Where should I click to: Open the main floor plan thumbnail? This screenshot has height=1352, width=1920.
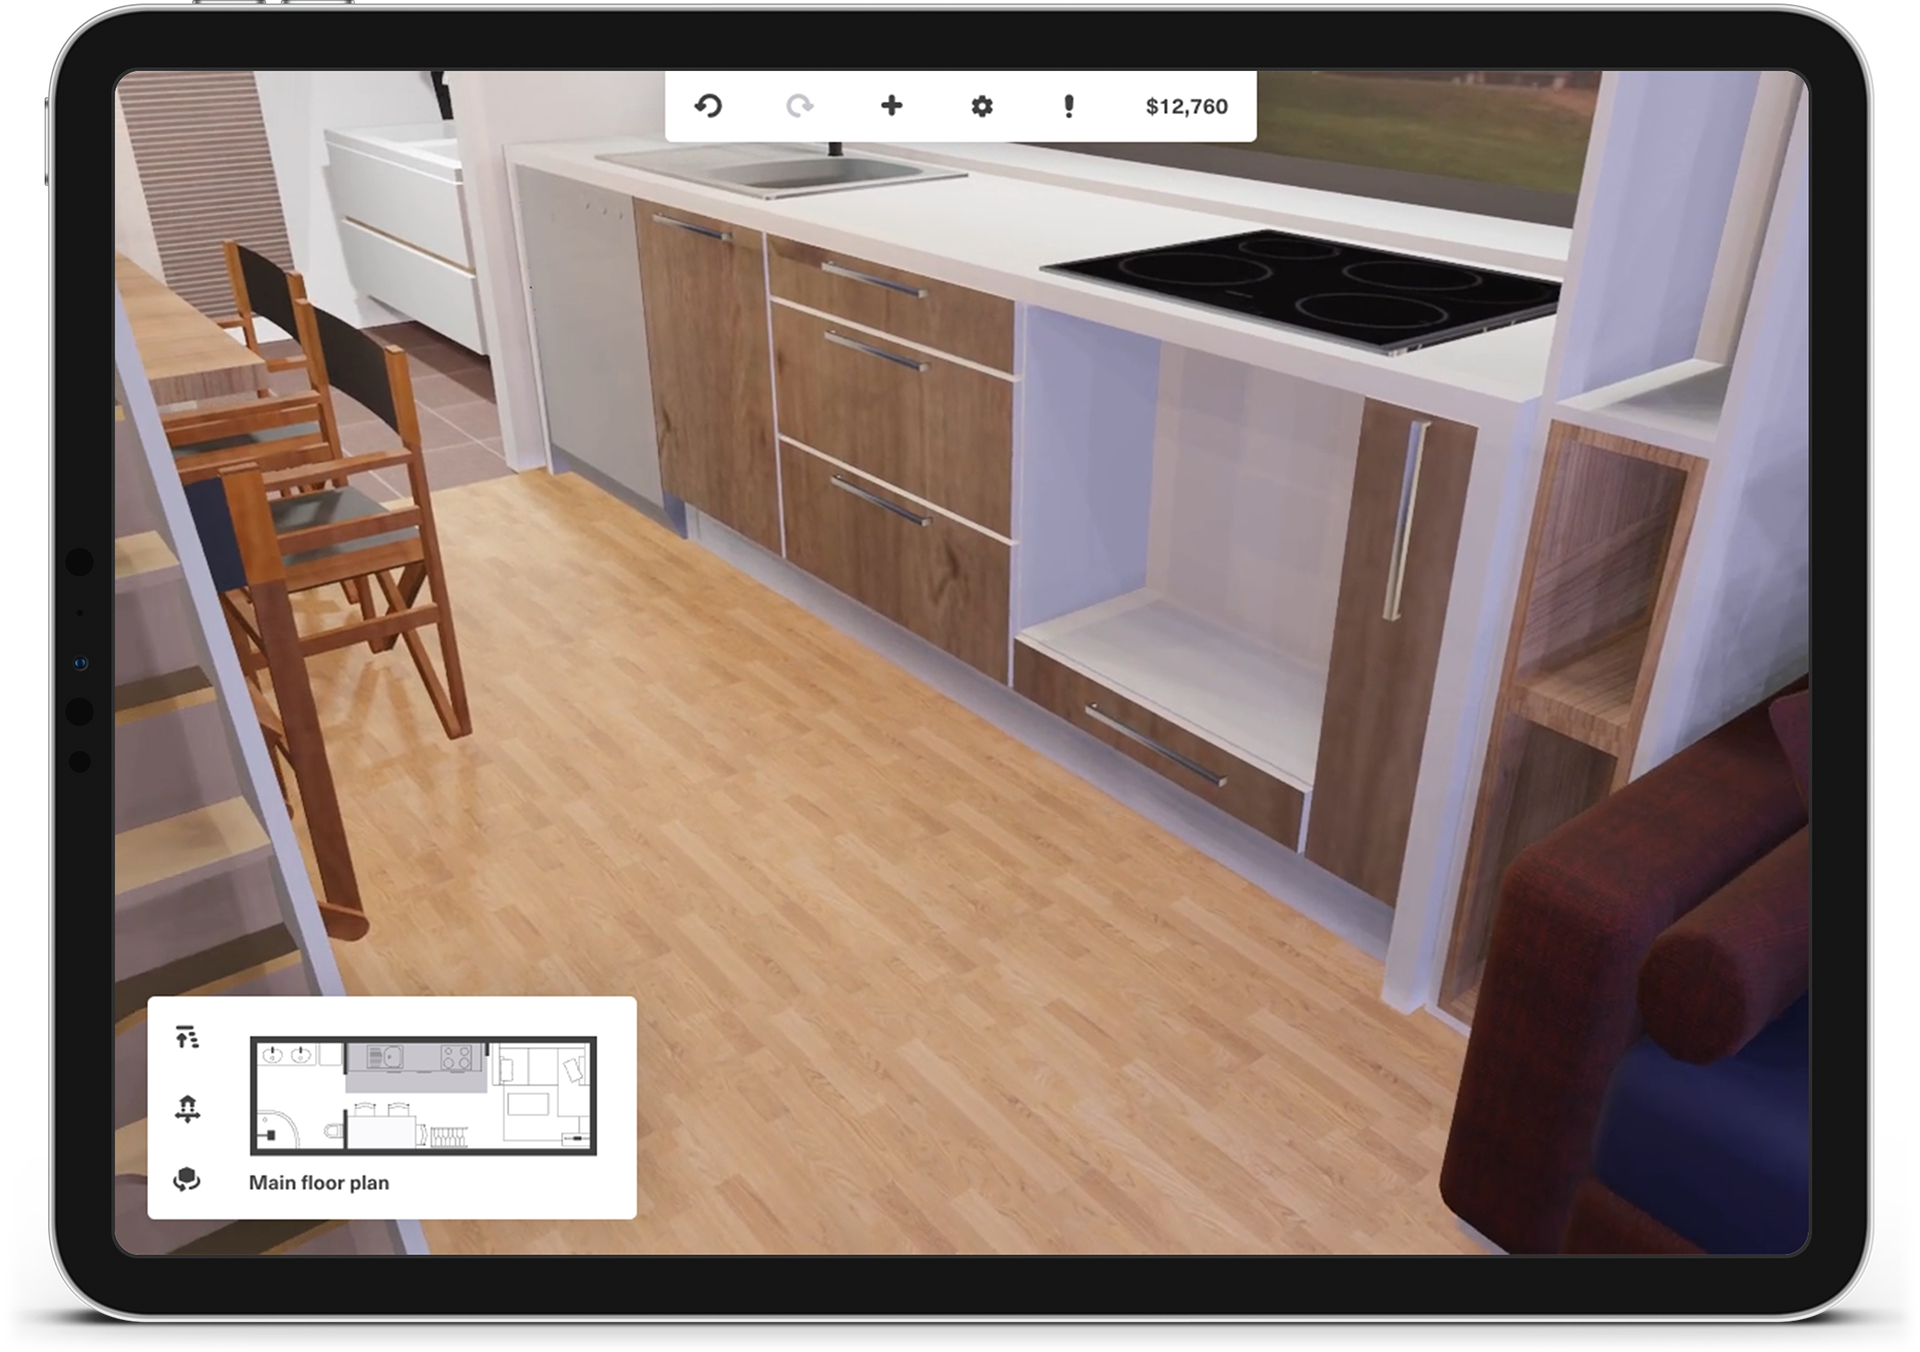[423, 1096]
